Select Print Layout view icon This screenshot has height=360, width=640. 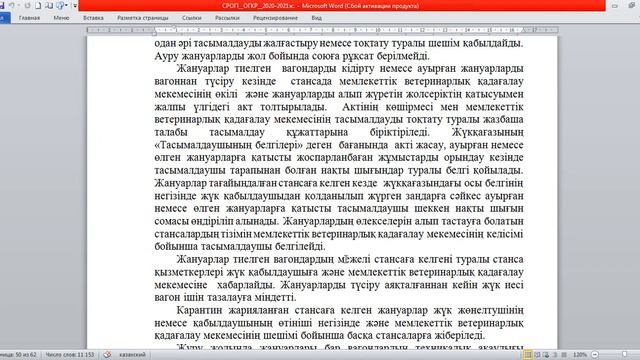click(x=528, y=355)
